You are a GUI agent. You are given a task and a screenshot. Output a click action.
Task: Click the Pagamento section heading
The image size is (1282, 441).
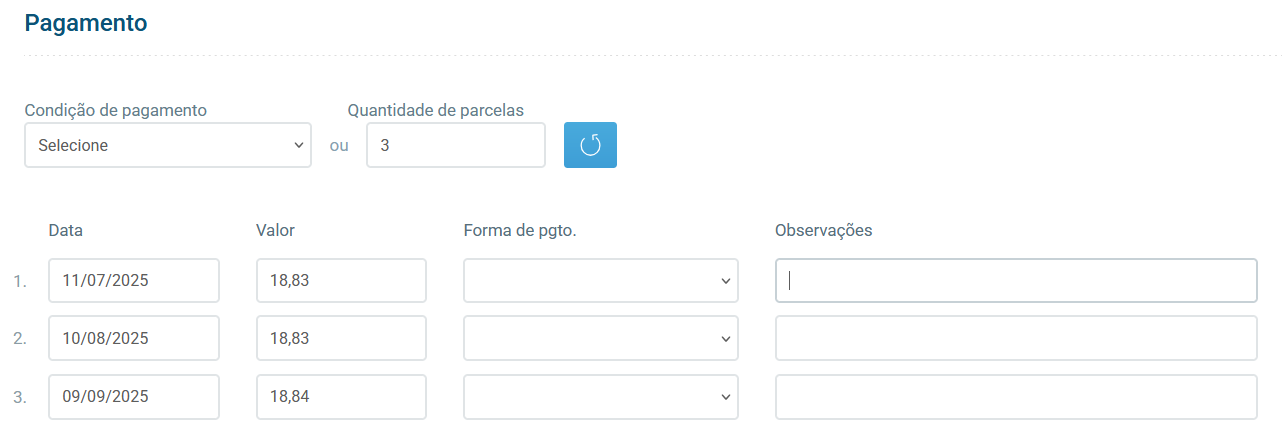[x=86, y=22]
